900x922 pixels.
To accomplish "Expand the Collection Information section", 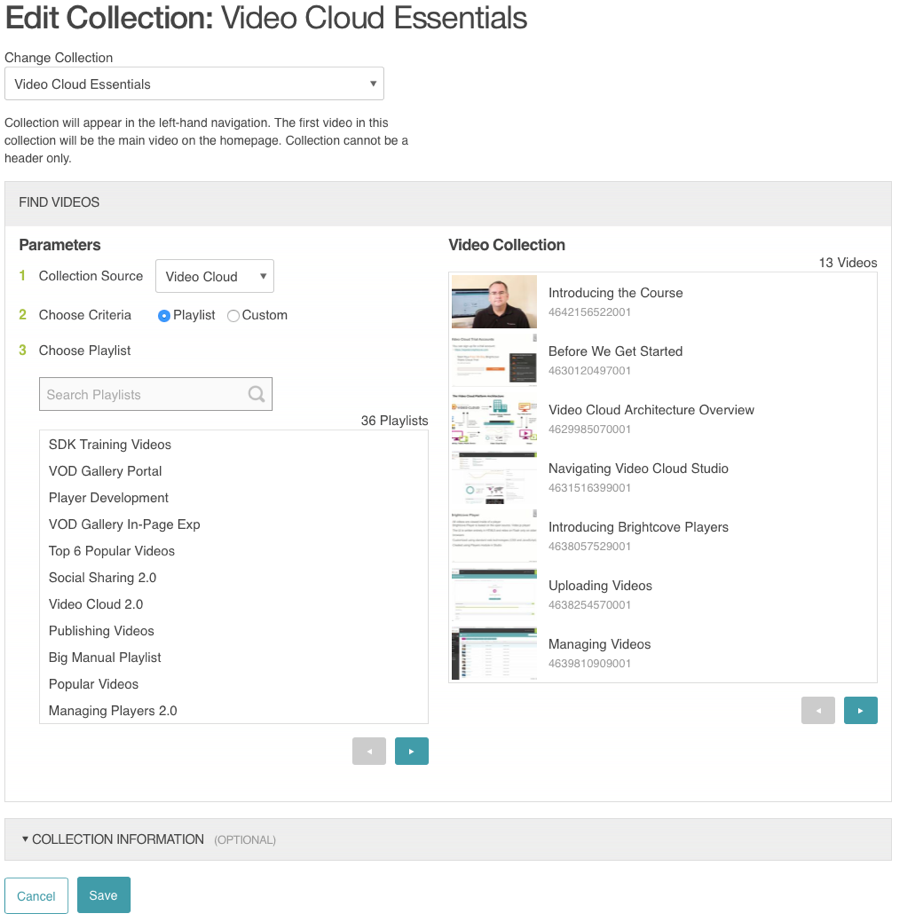I will click(x=448, y=839).
